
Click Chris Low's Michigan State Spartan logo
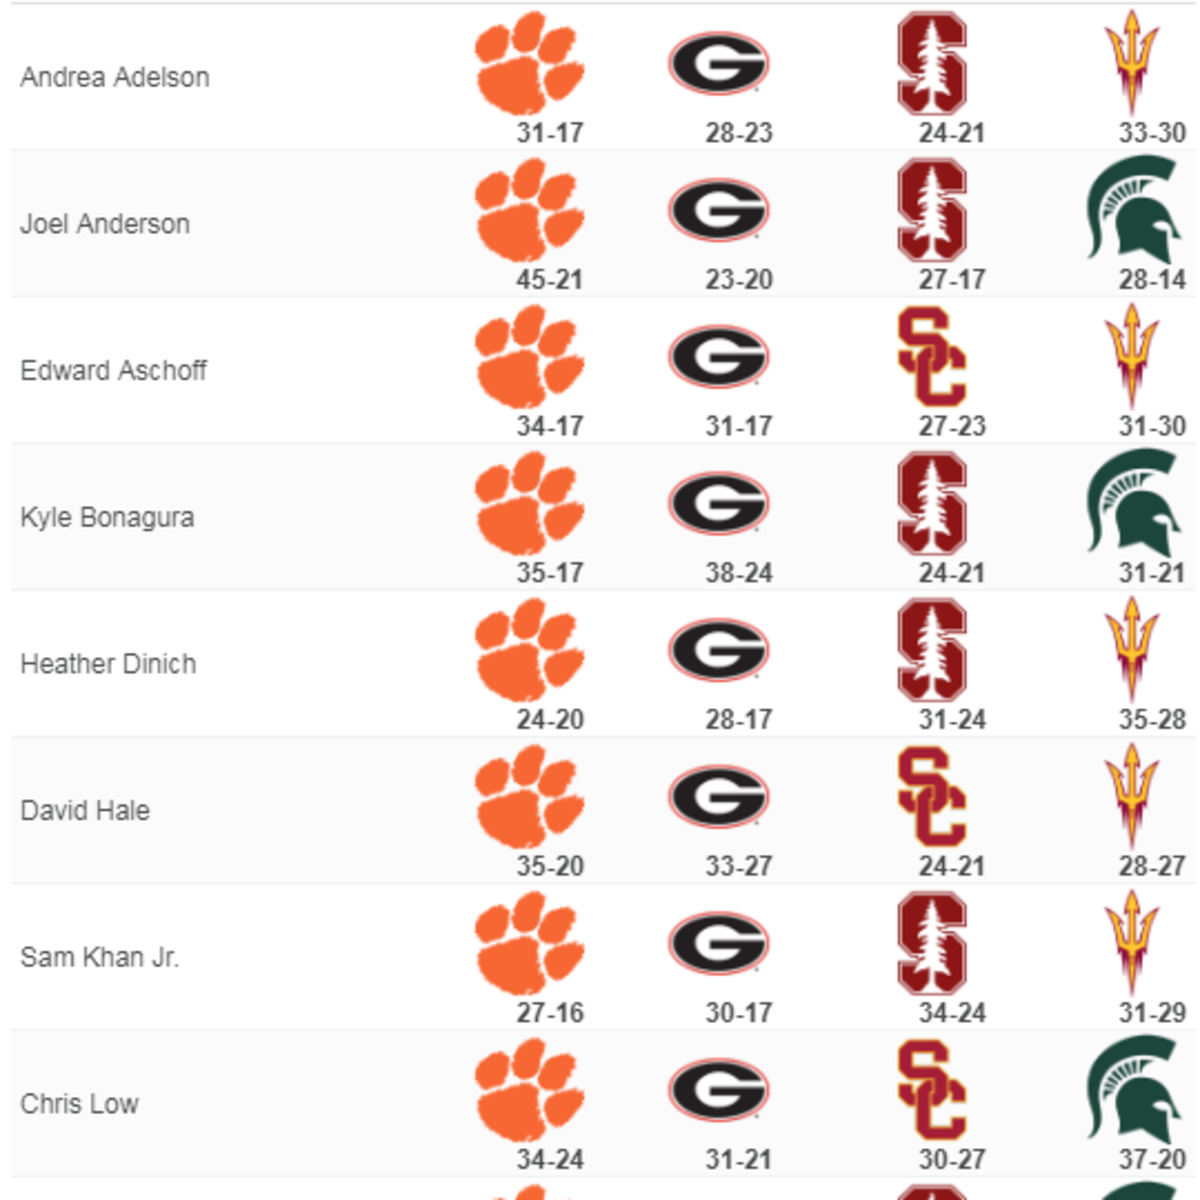click(1132, 1090)
